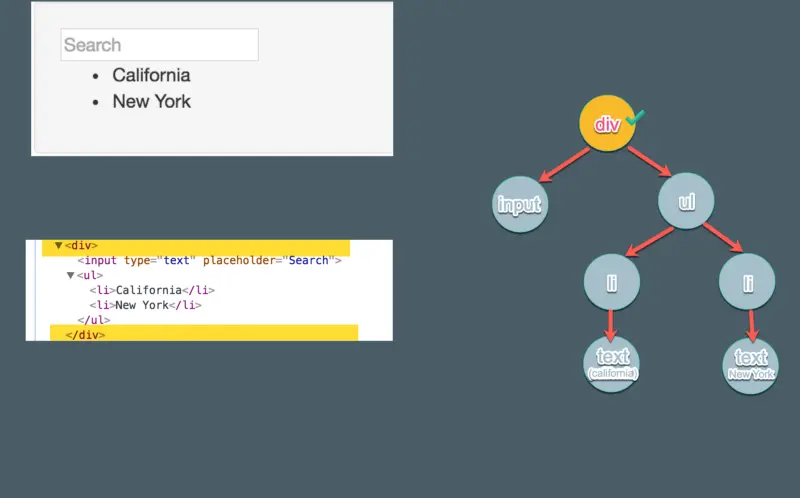Click the left li node under ul

612,282
